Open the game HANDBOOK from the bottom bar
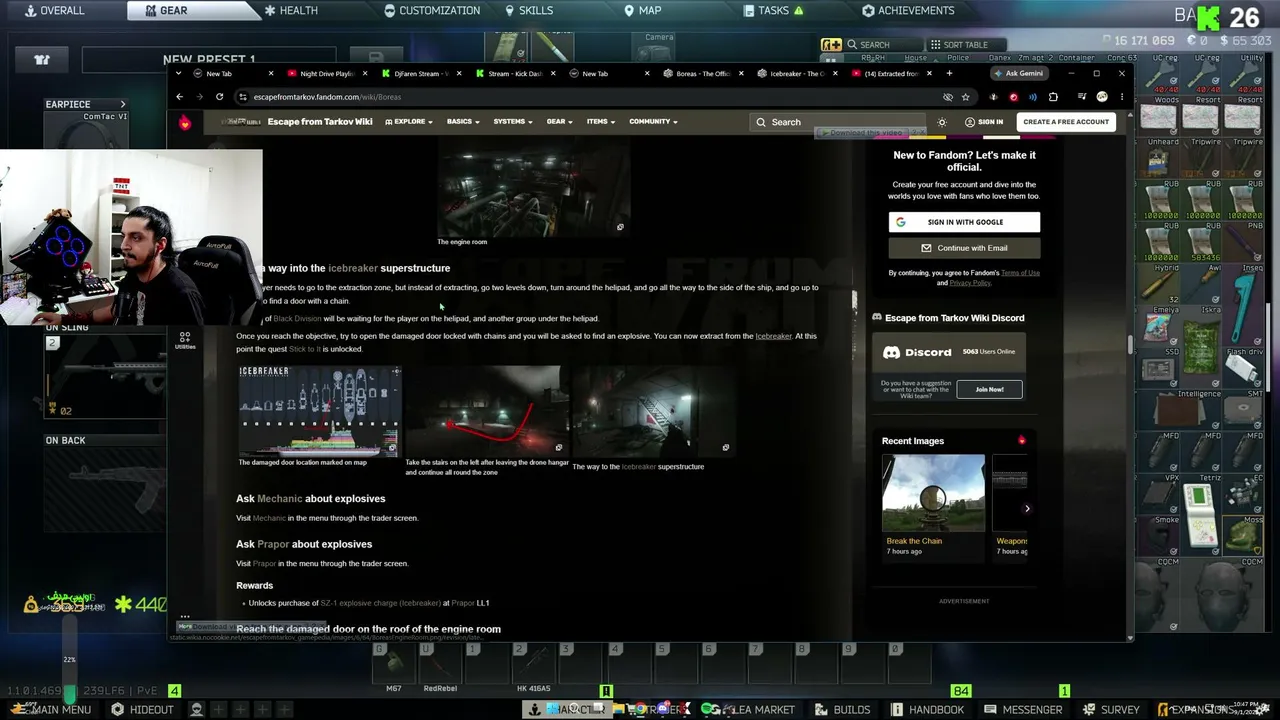 pyautogui.click(x=929, y=709)
